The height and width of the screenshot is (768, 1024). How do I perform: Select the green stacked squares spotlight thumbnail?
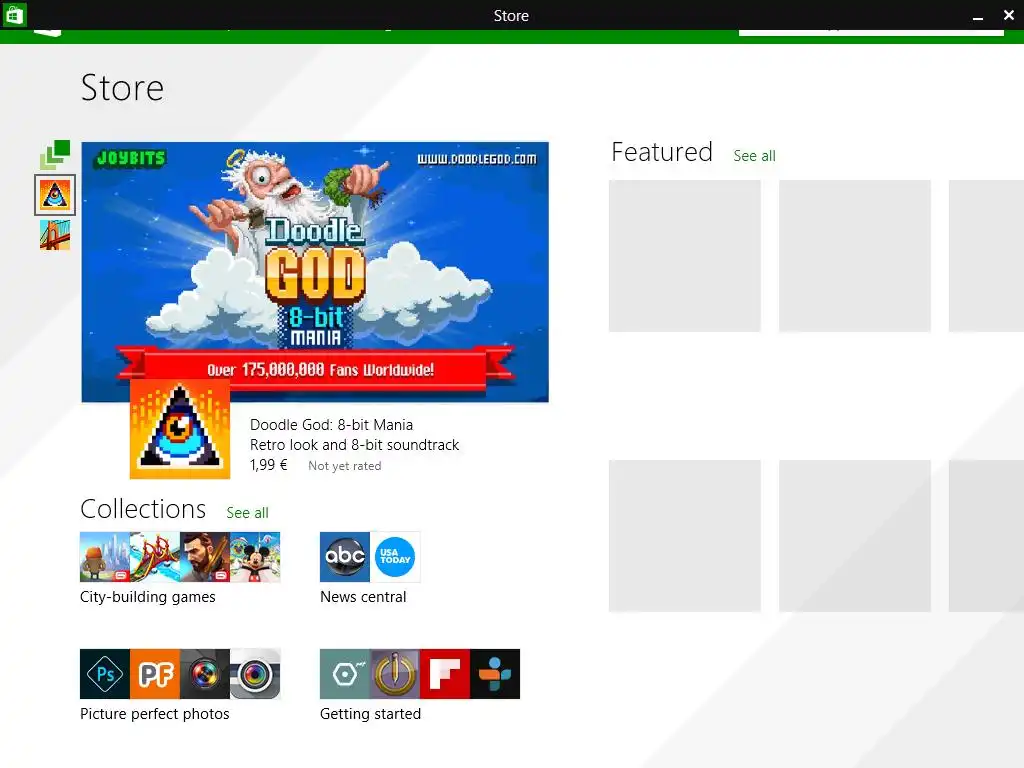(x=55, y=155)
